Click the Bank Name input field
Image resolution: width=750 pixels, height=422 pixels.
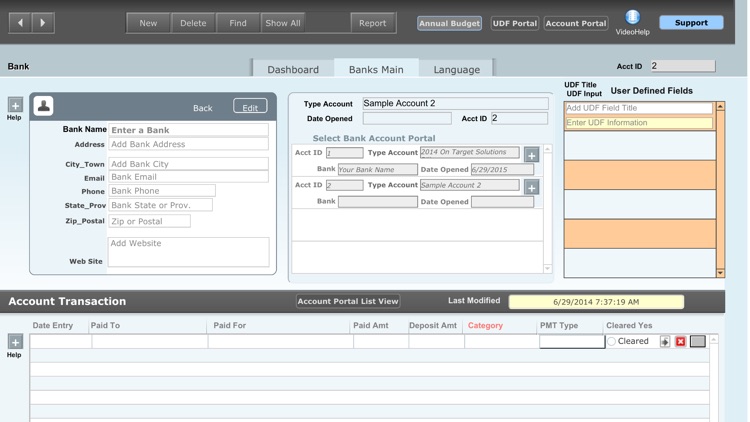pyautogui.click(x=188, y=130)
